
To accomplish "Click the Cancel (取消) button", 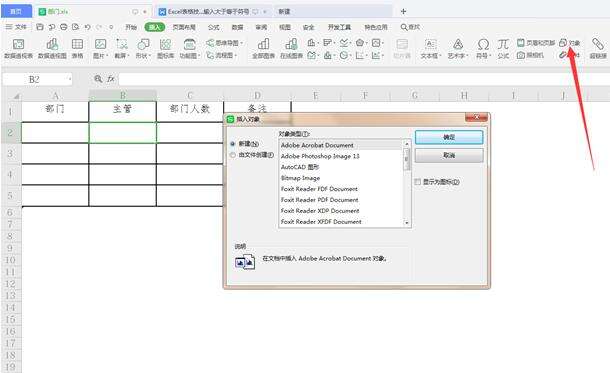I will [449, 155].
